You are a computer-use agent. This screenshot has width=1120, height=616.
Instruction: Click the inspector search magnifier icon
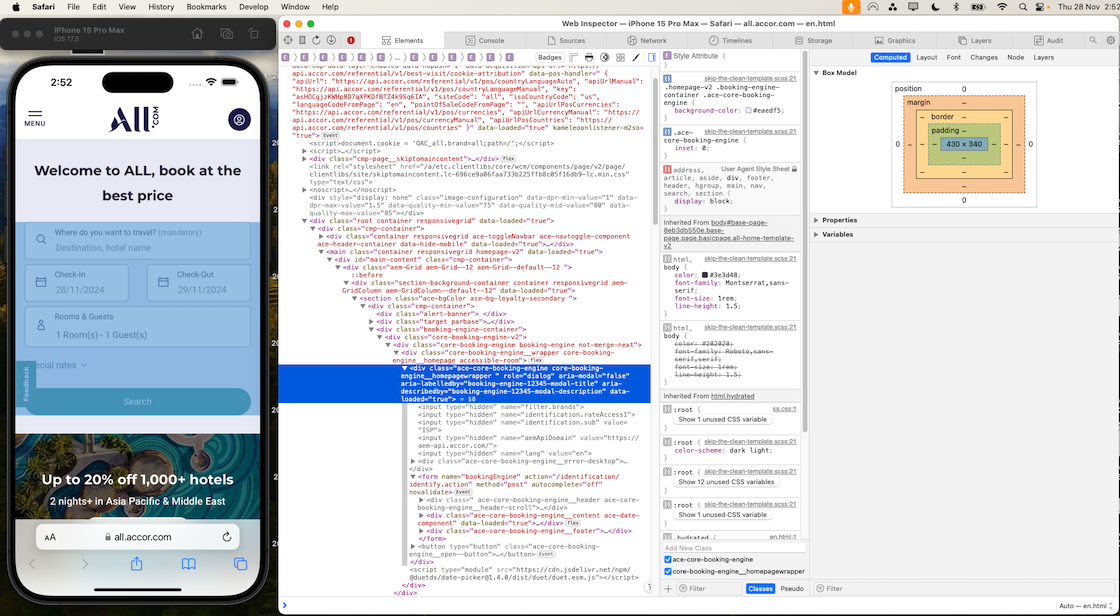pos(1092,40)
